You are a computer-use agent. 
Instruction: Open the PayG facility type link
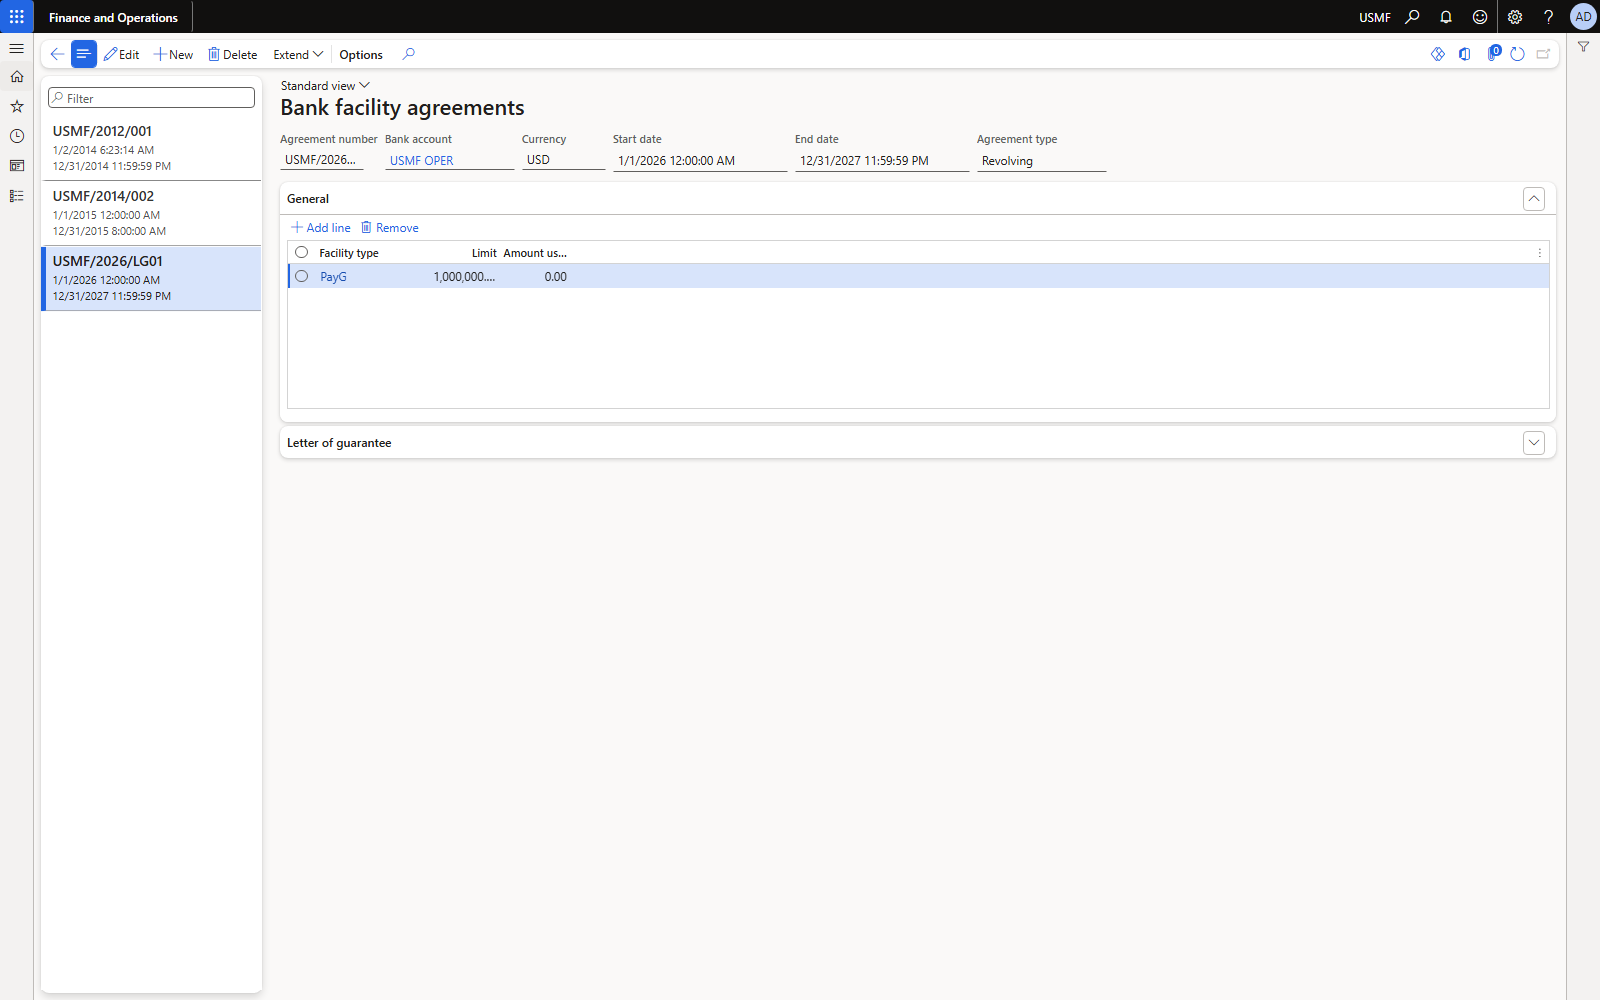click(x=333, y=277)
